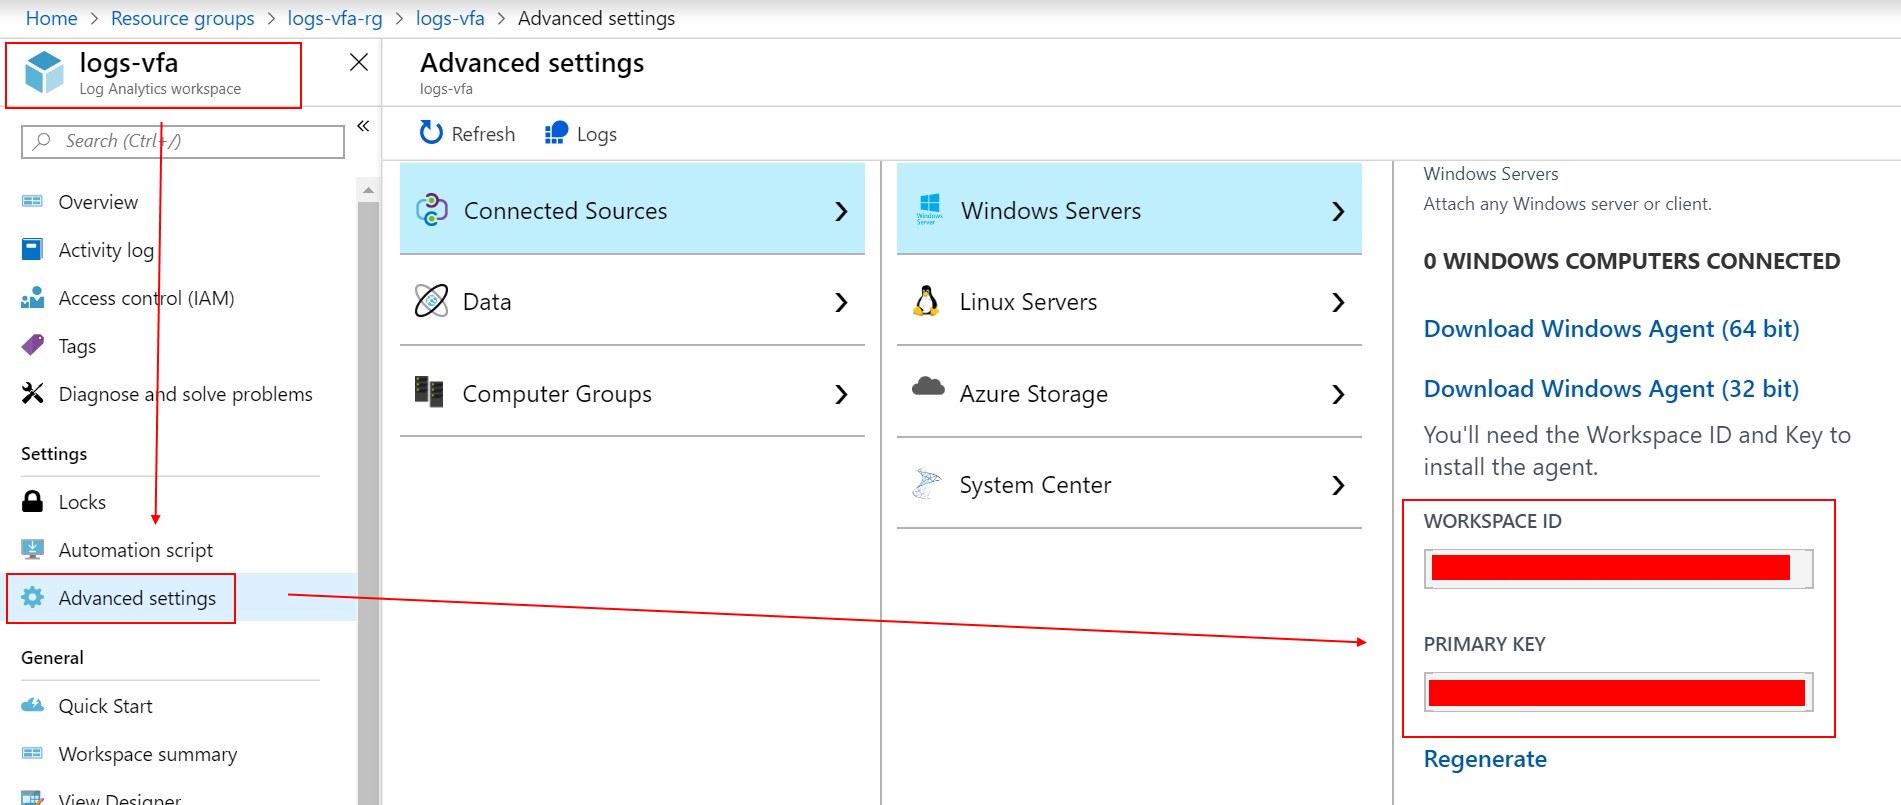This screenshot has height=805, width=1901.
Task: Expand Data chevron
Action: 841,303
